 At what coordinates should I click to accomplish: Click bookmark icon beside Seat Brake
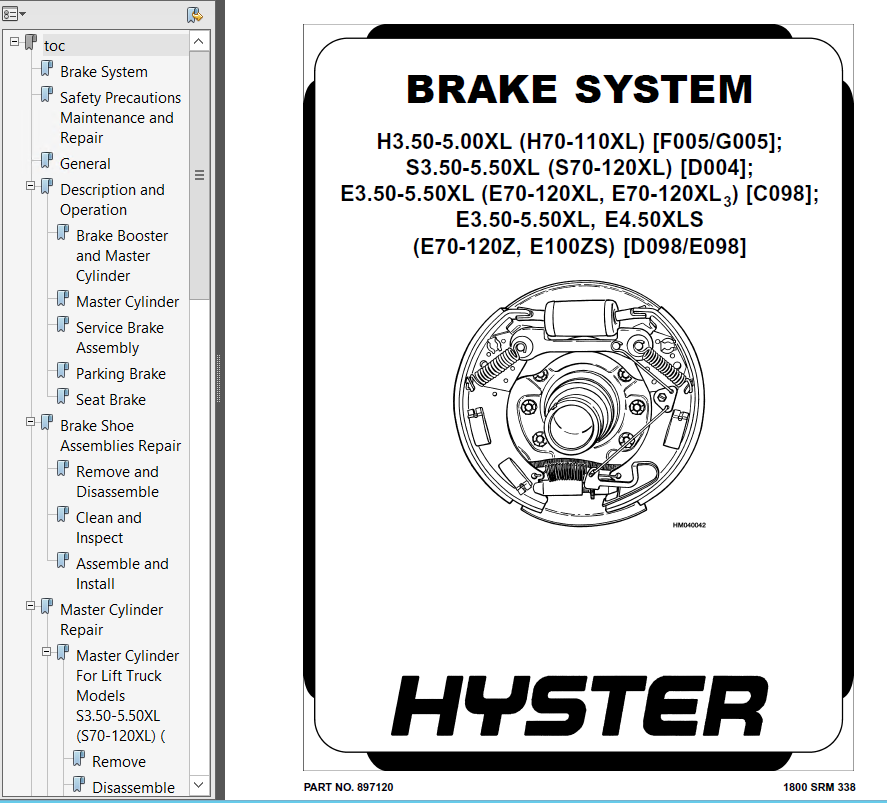pos(62,396)
